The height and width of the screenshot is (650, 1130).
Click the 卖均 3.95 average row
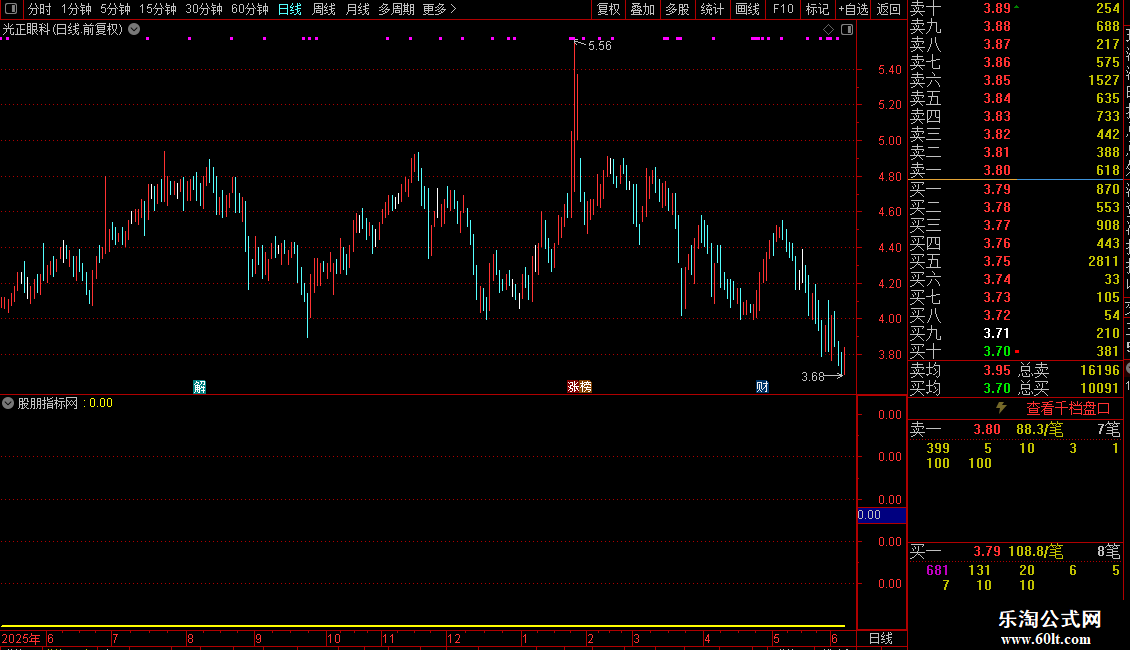(960, 370)
